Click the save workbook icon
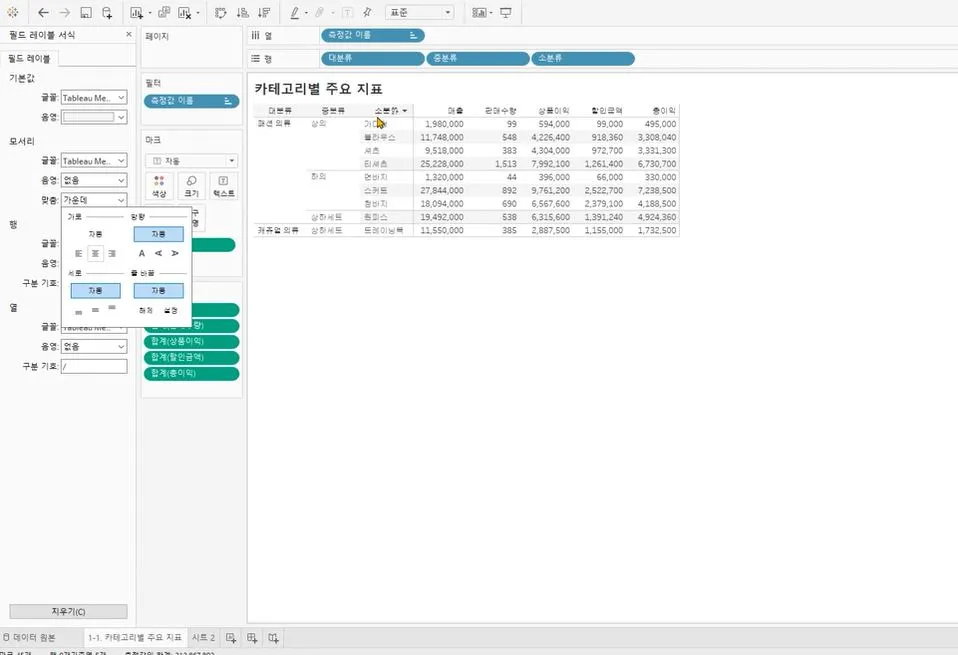This screenshot has width=958, height=655. [x=86, y=12]
